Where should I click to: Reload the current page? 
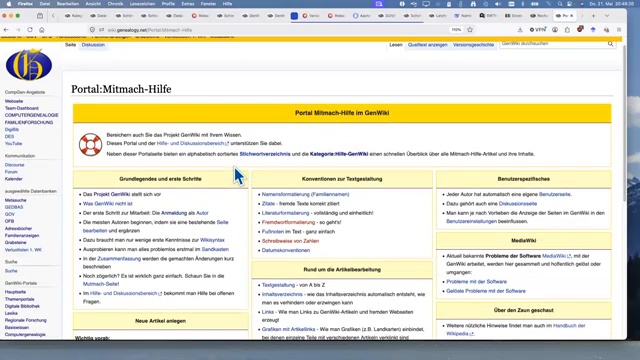(30, 30)
